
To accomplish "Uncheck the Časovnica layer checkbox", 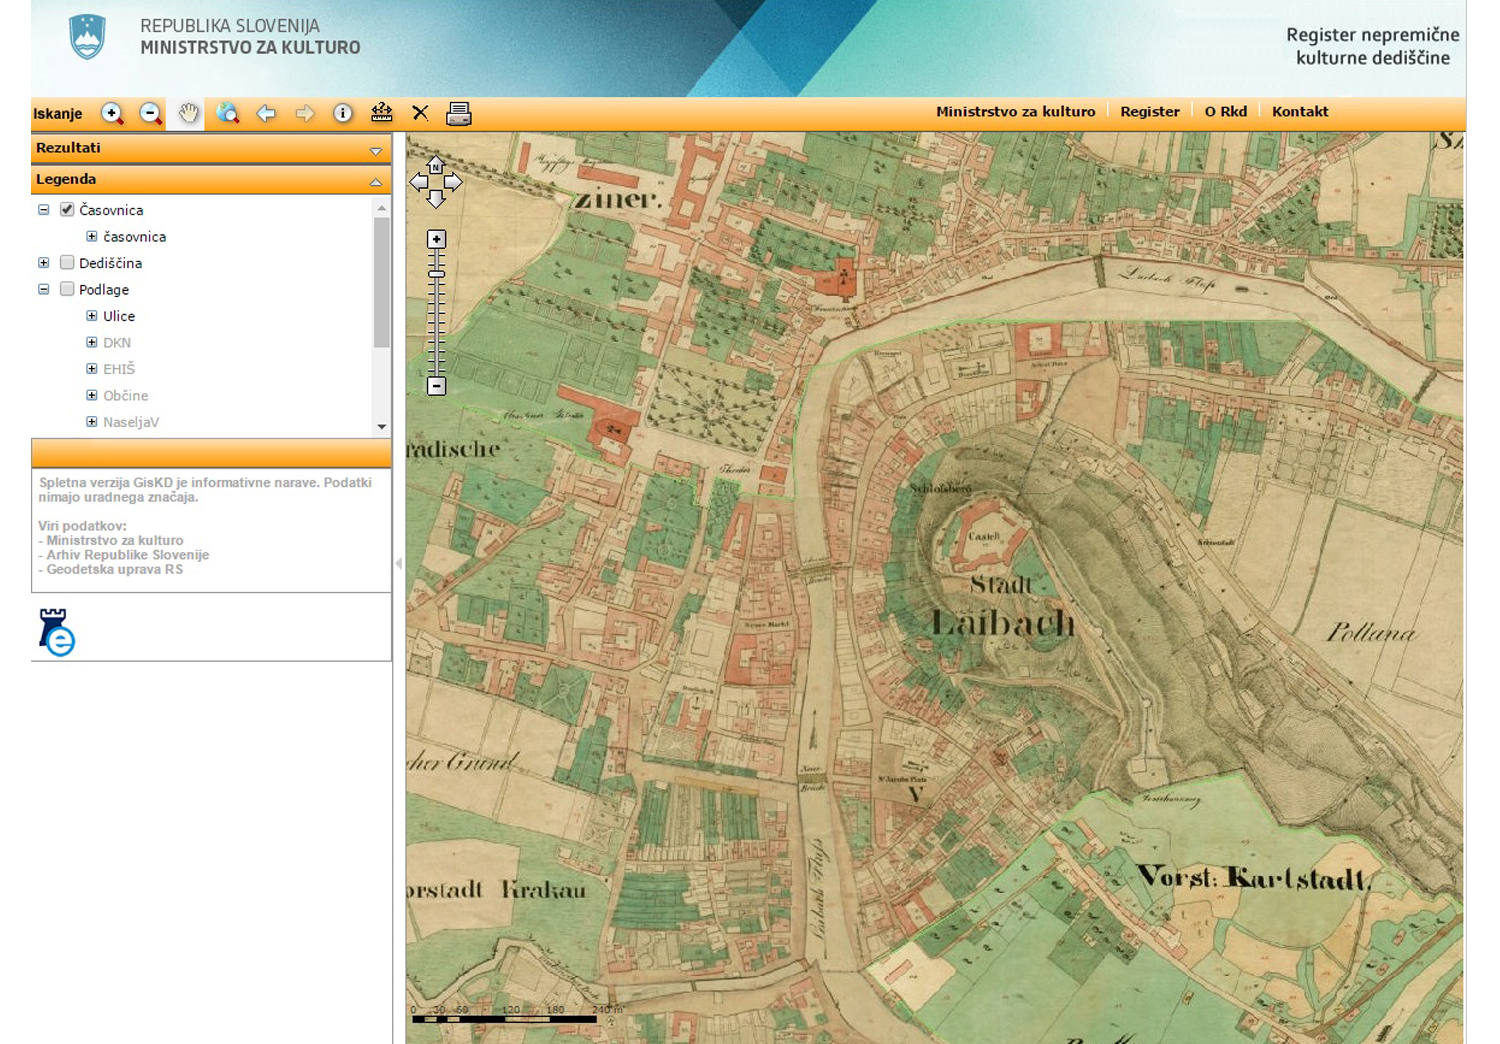I will (x=67, y=210).
